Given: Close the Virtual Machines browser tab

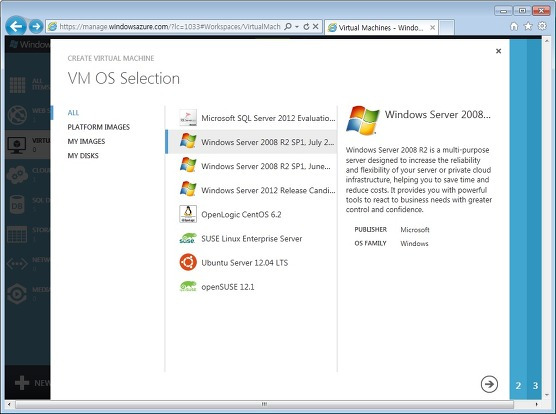Looking at the screenshot, I should [432, 27].
